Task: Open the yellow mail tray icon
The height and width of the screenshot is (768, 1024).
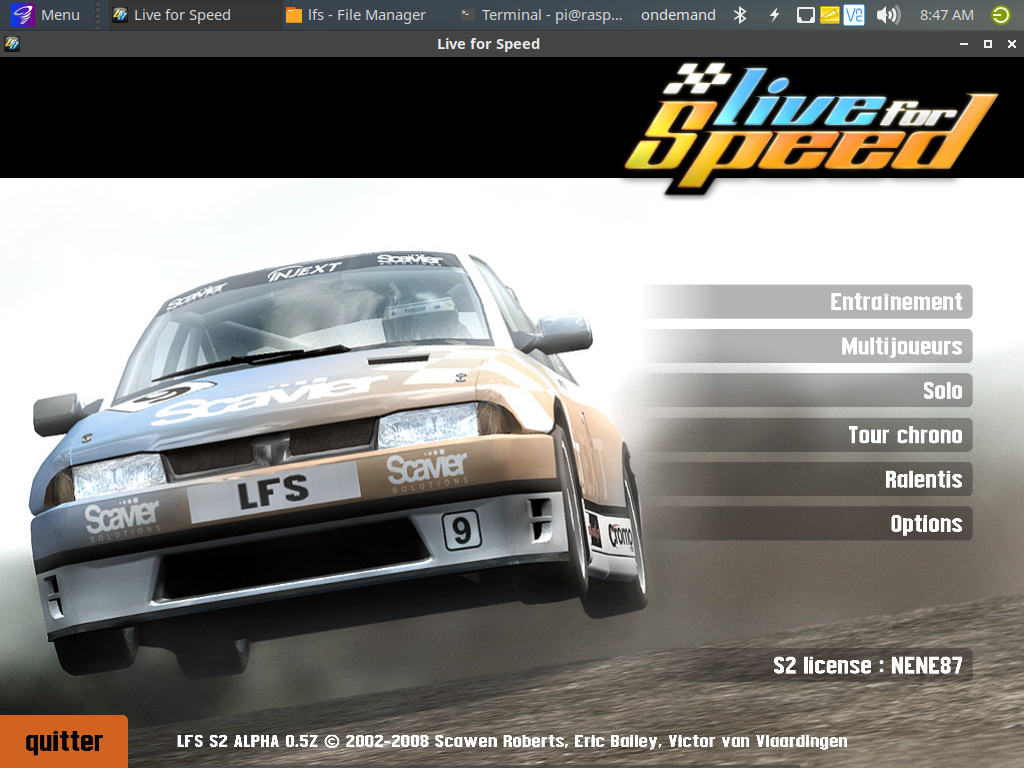Action: click(x=829, y=14)
